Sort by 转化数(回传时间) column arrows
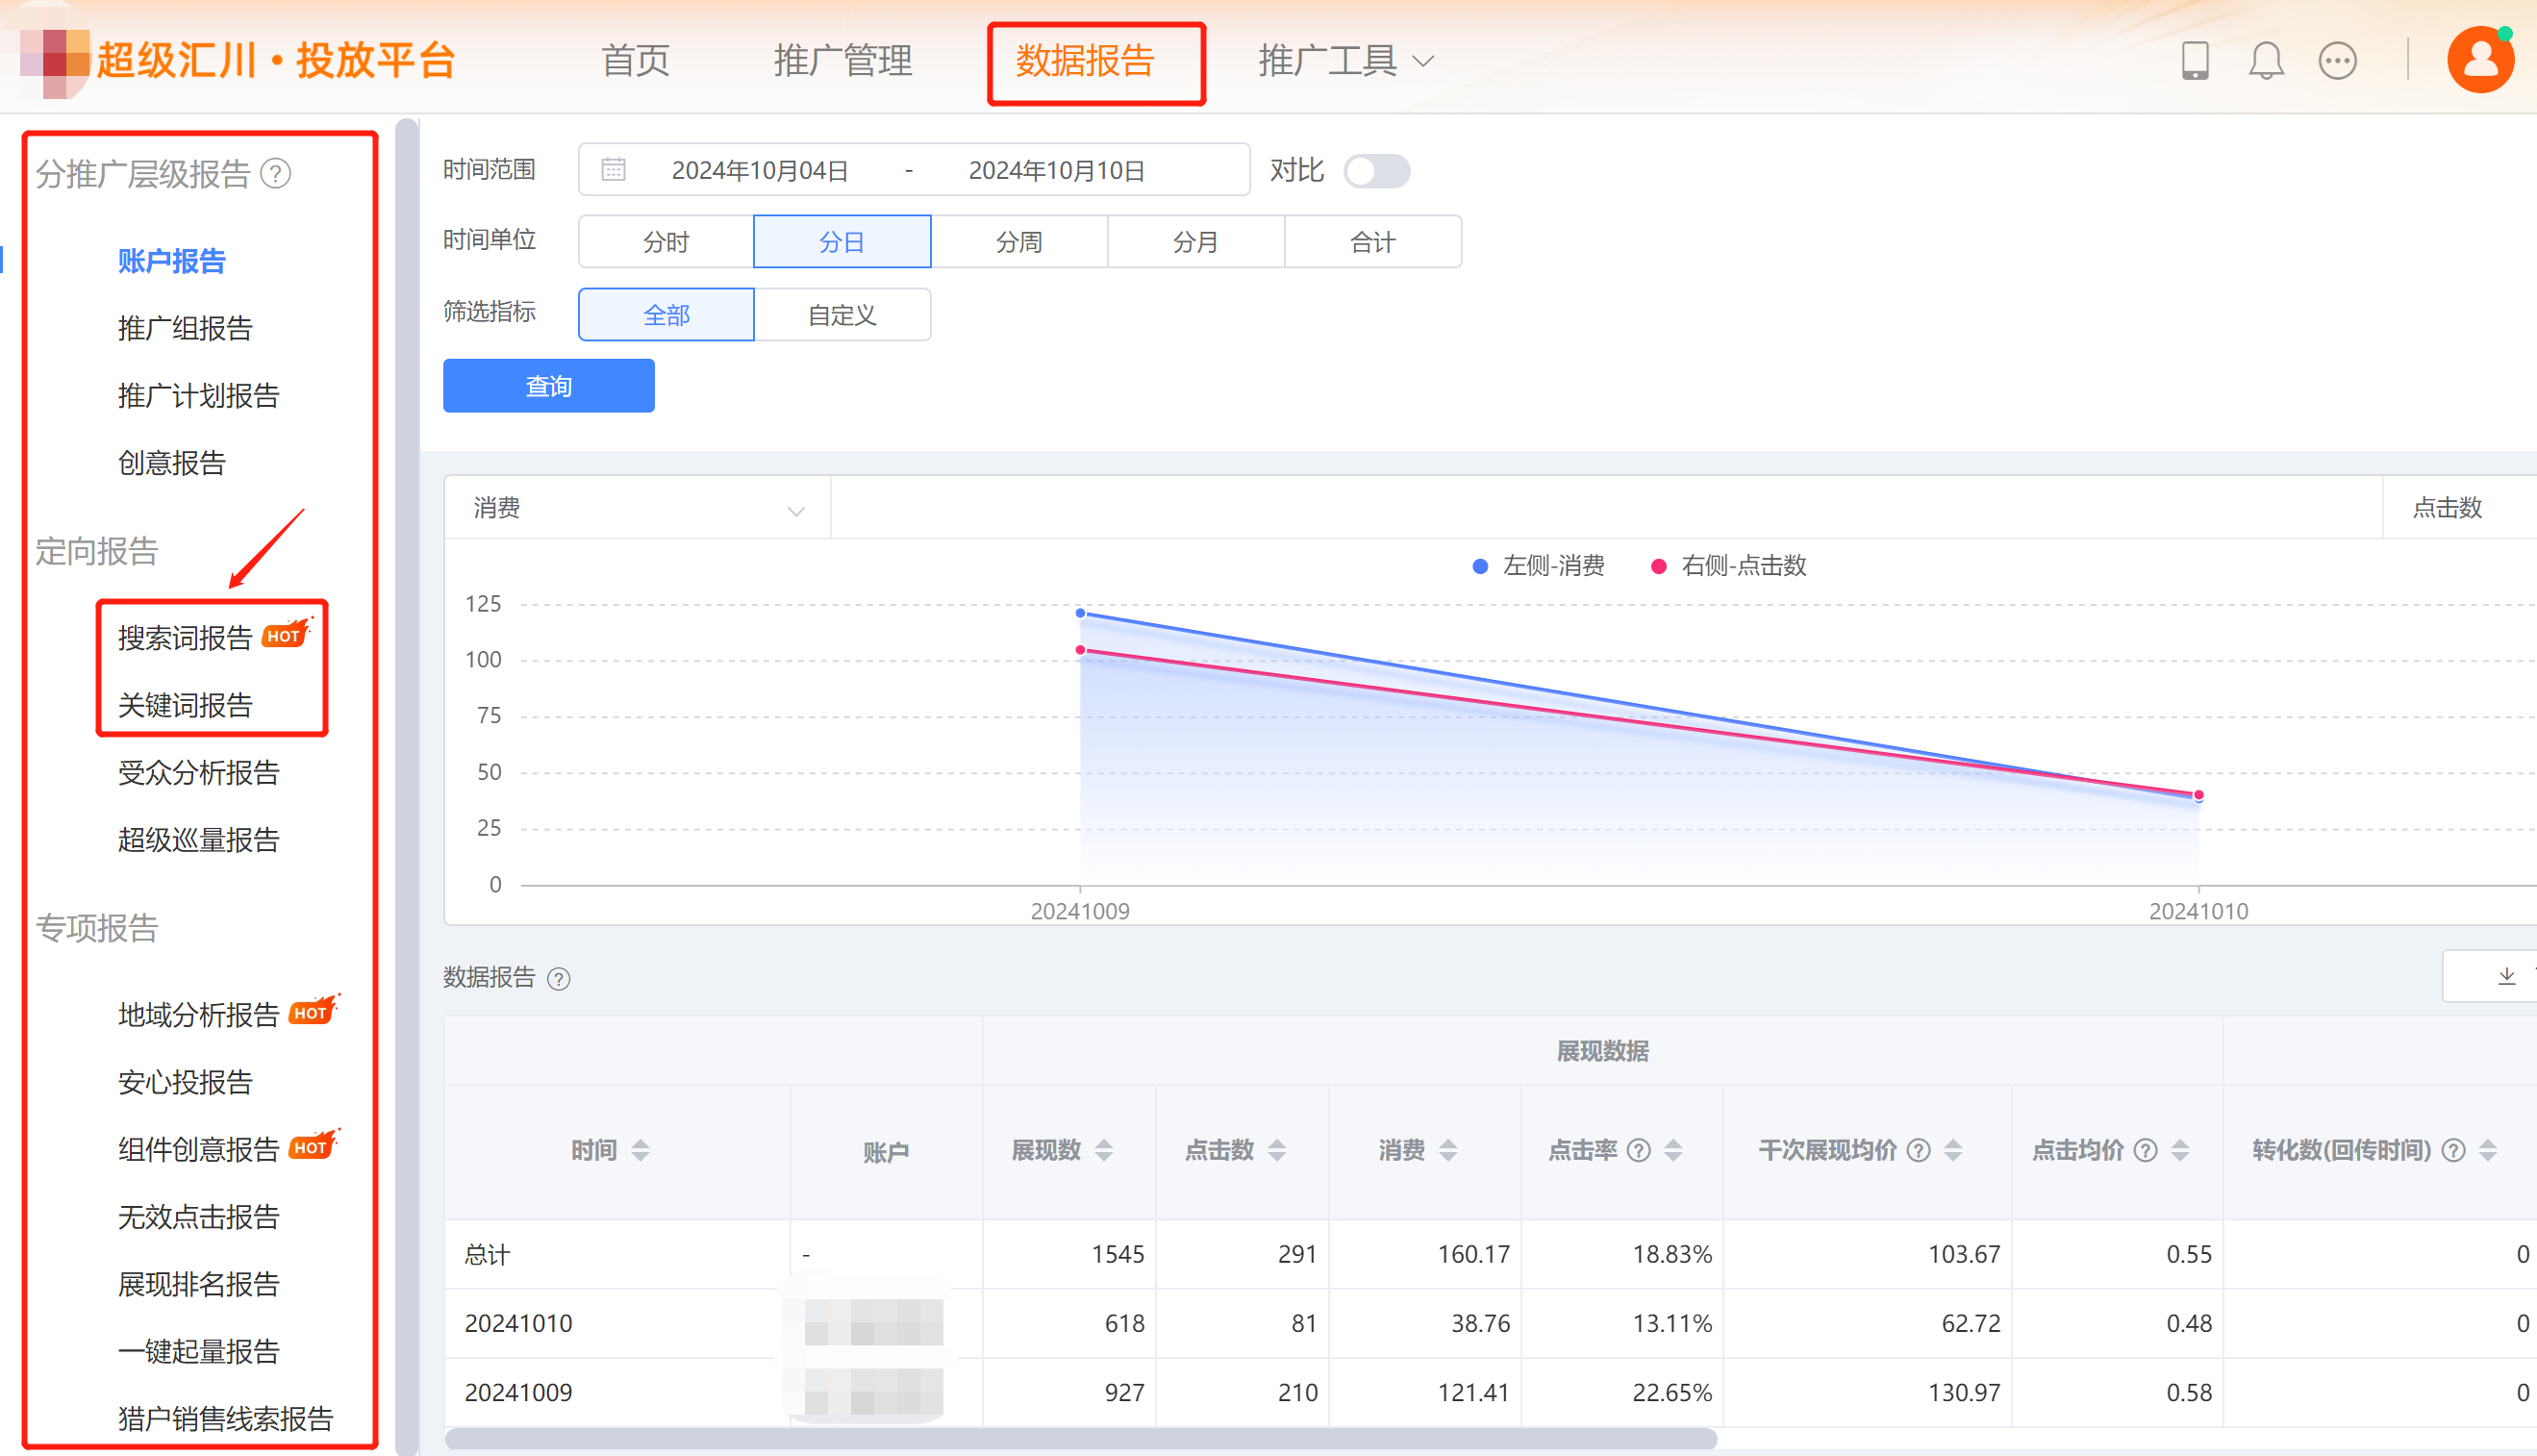 (2488, 1151)
